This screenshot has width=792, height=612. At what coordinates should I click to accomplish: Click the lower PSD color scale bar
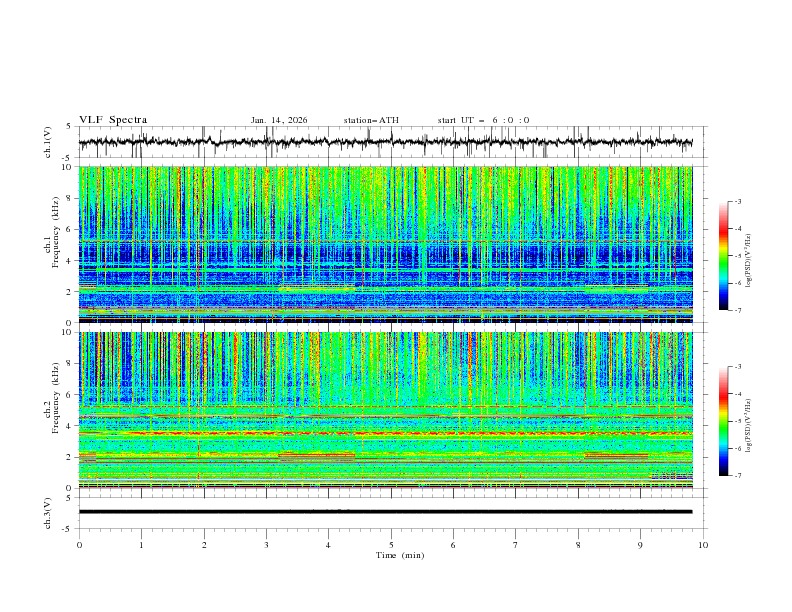(x=723, y=421)
